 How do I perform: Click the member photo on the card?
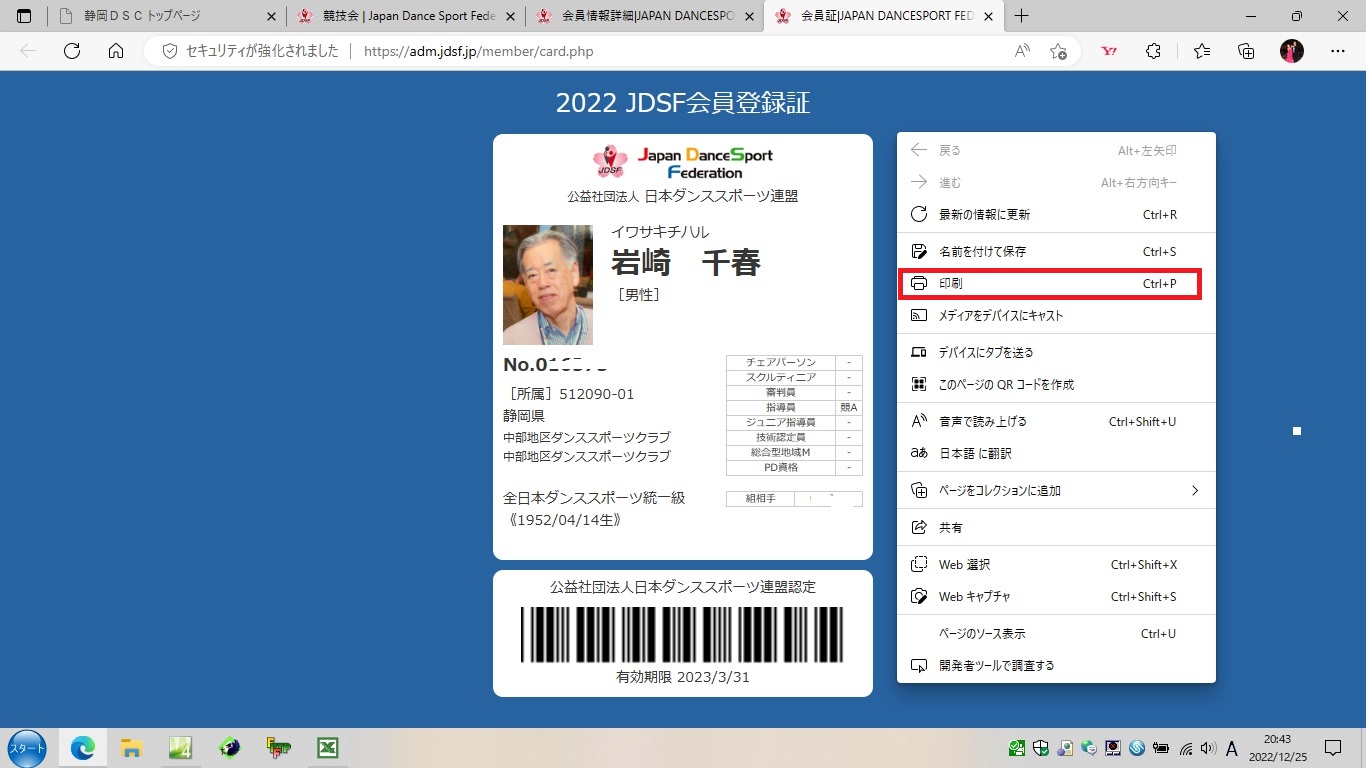[547, 284]
